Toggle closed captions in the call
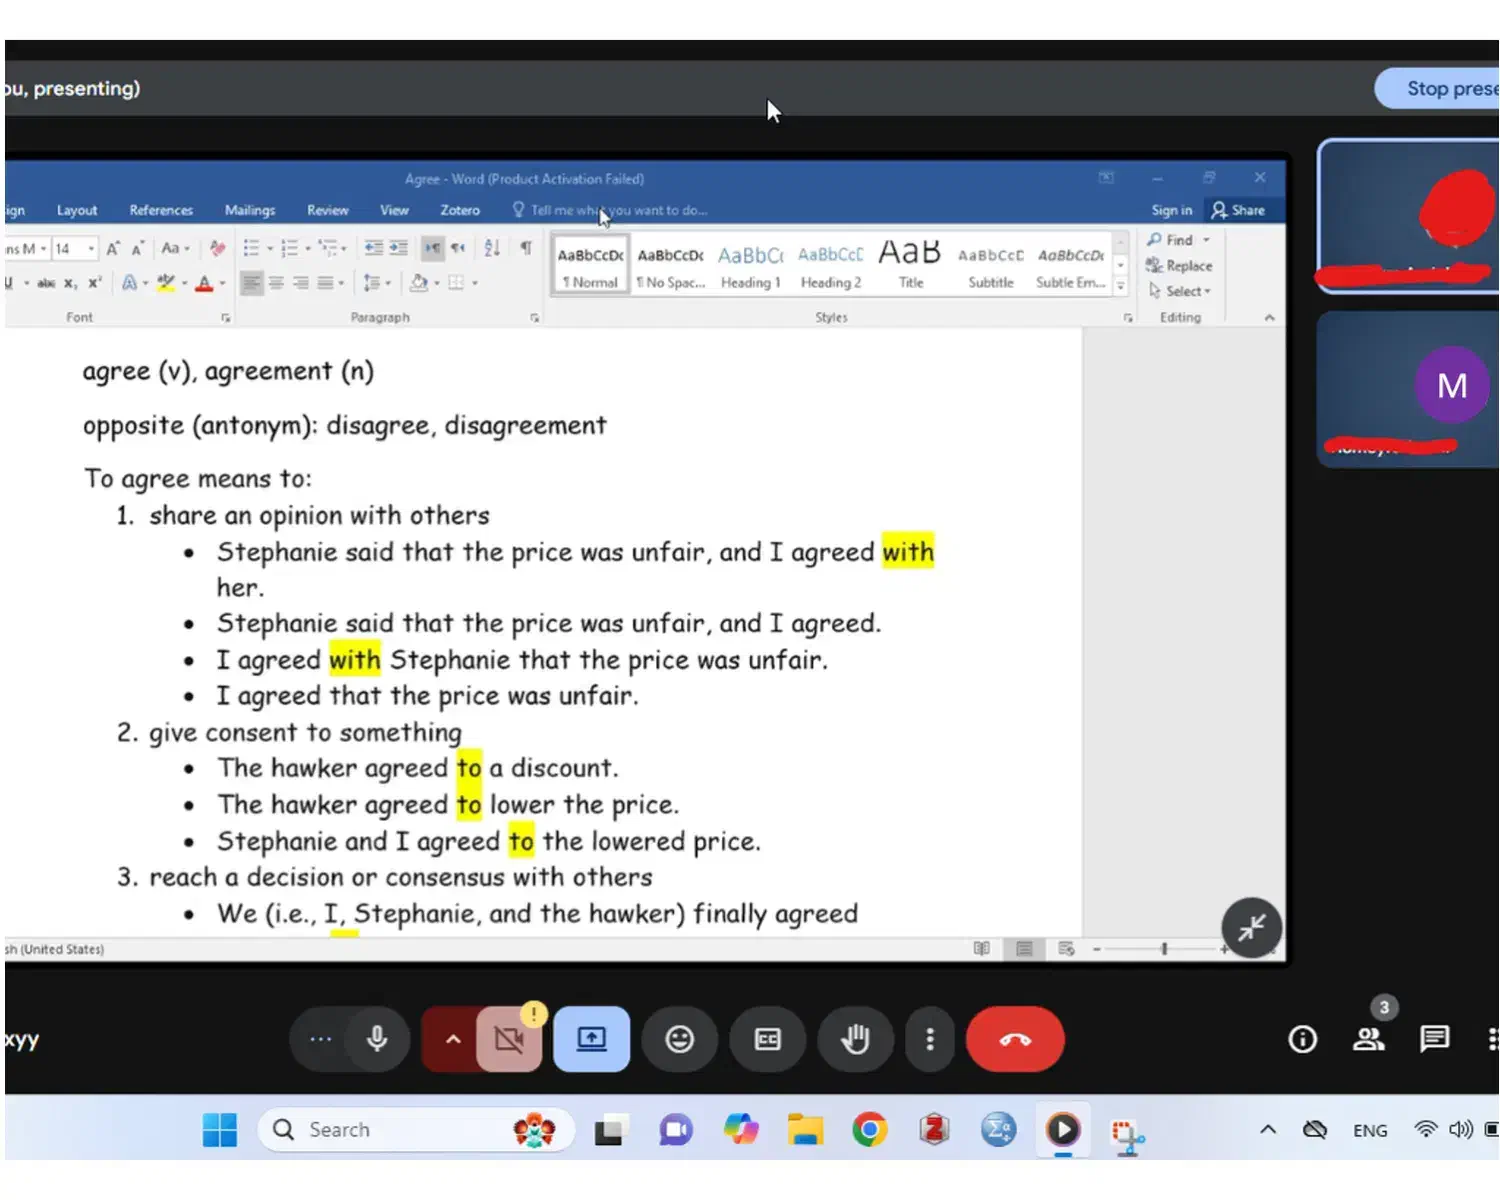The height and width of the screenshot is (1200, 1500). (767, 1040)
